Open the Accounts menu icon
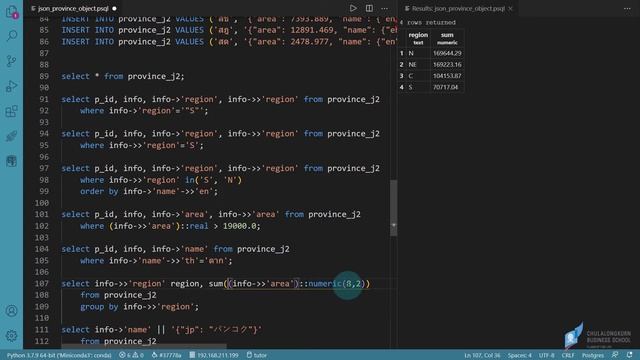This screenshot has width=640, height=360. [11, 311]
